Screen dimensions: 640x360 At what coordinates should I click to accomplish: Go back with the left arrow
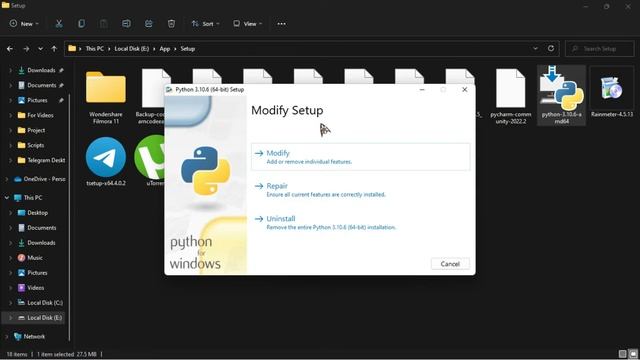click(x=10, y=49)
